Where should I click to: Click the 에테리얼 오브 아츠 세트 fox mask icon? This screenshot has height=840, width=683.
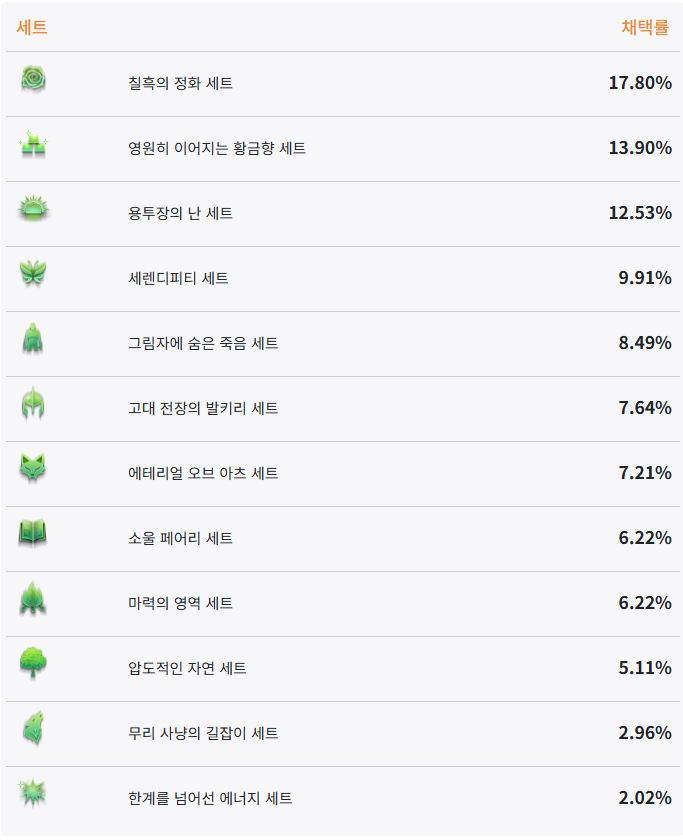33,469
